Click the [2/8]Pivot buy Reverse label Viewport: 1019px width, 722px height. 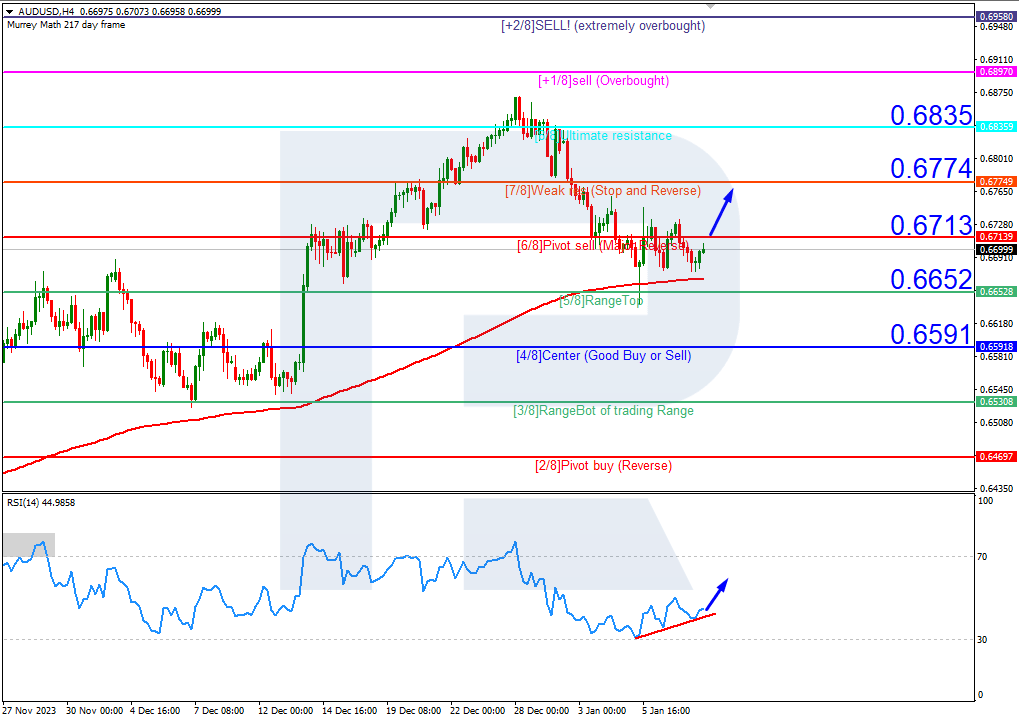tap(603, 465)
